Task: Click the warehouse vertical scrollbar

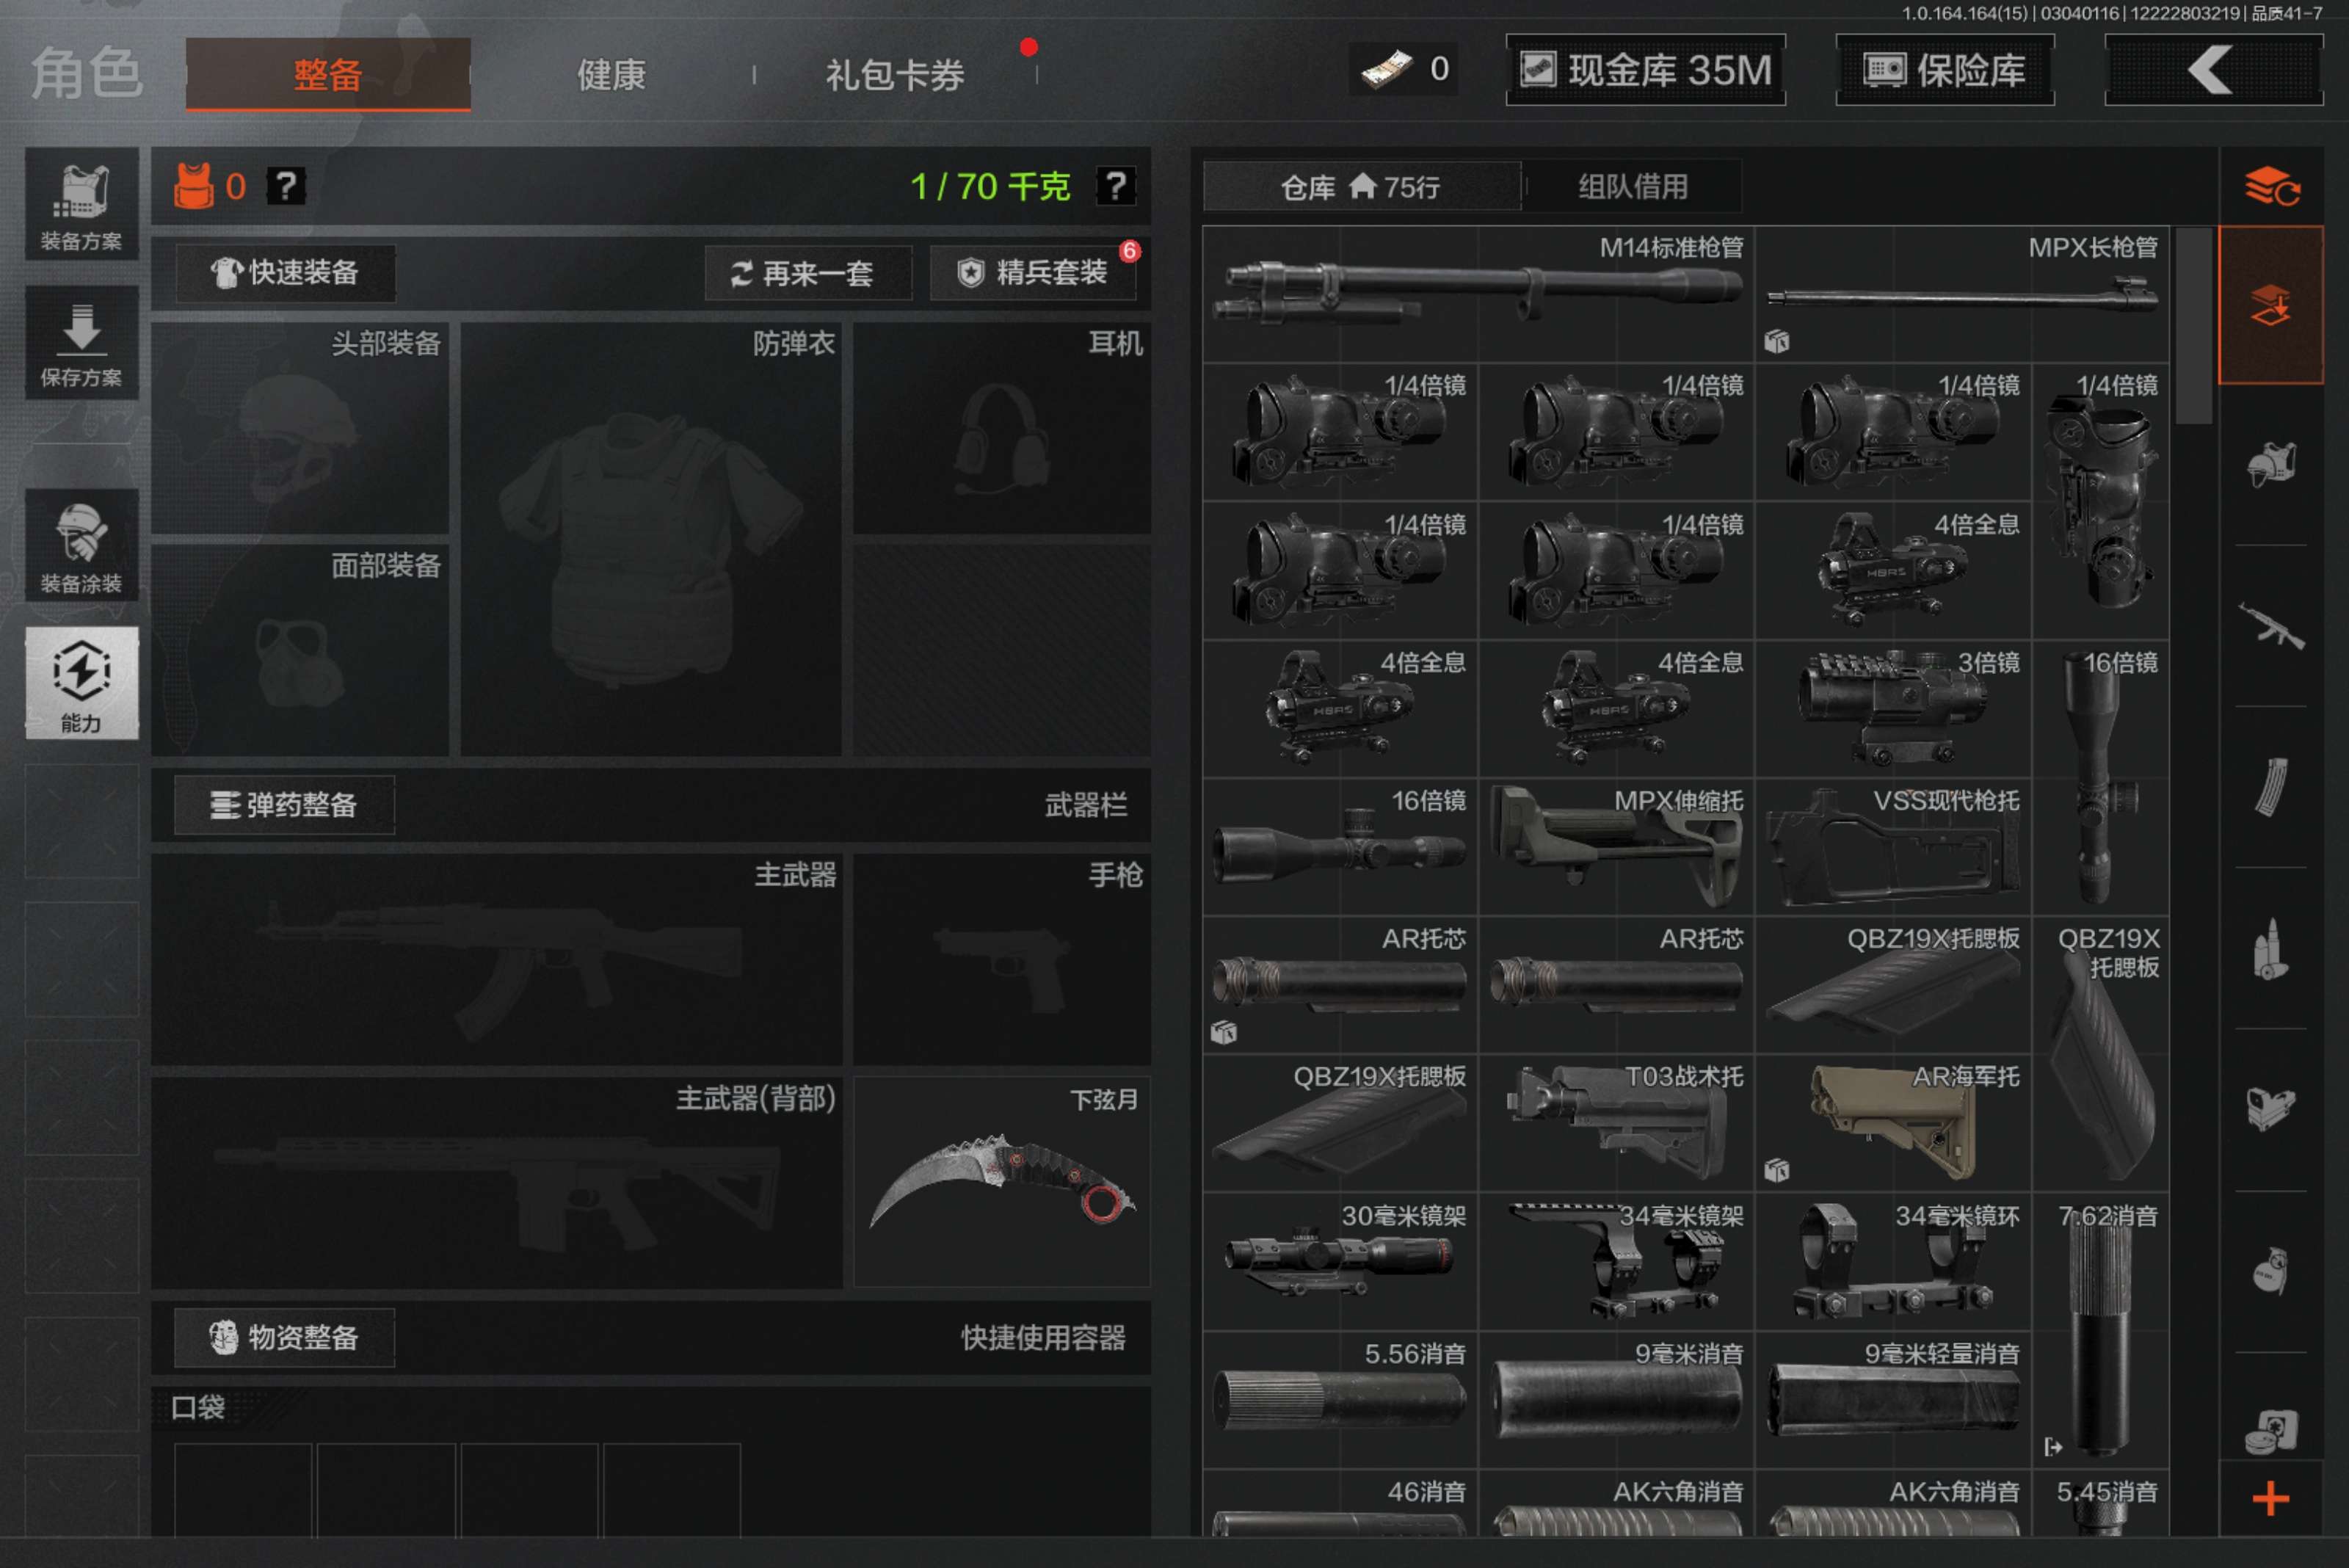Action: click(2193, 326)
